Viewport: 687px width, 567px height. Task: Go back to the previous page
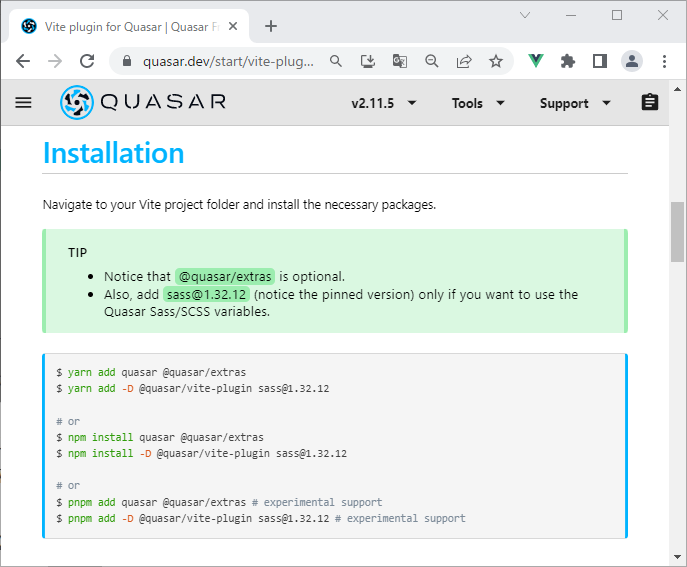[23, 61]
